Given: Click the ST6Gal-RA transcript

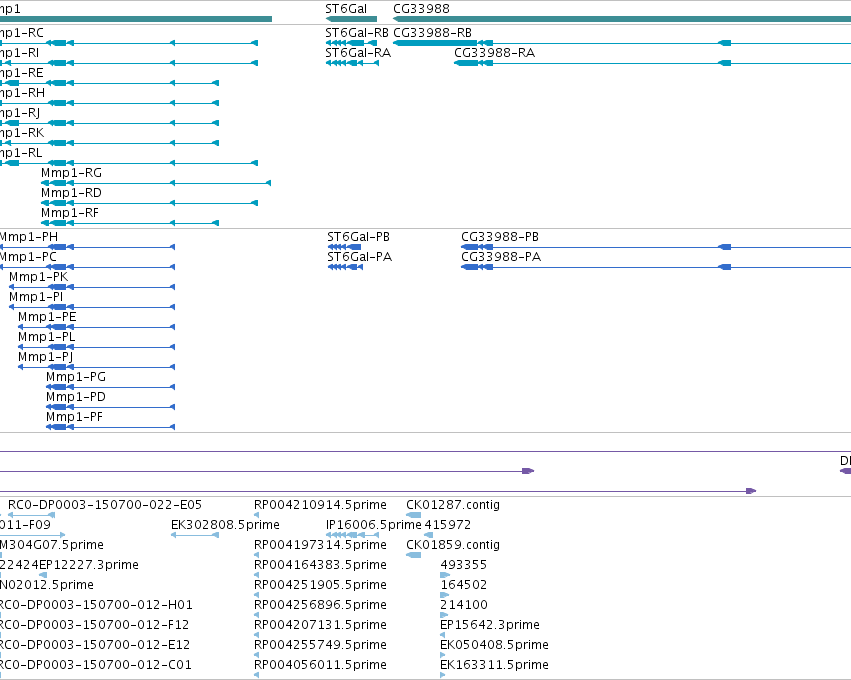Looking at the screenshot, I should 352,63.
